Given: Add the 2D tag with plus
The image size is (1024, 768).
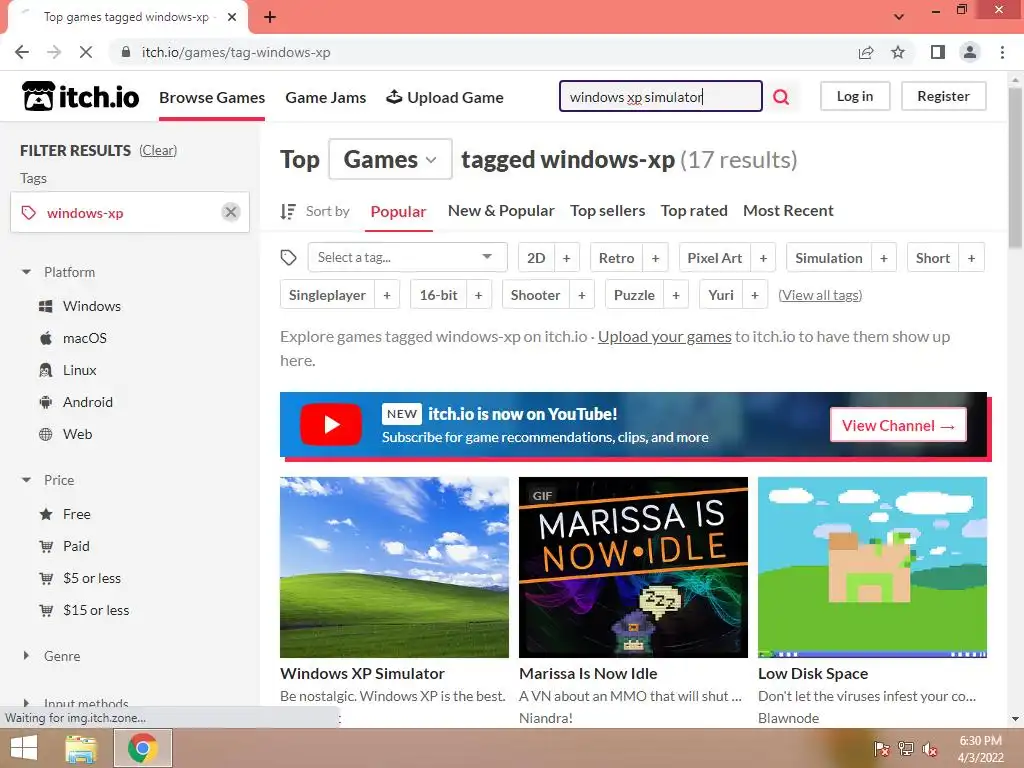Looking at the screenshot, I should coord(566,258).
